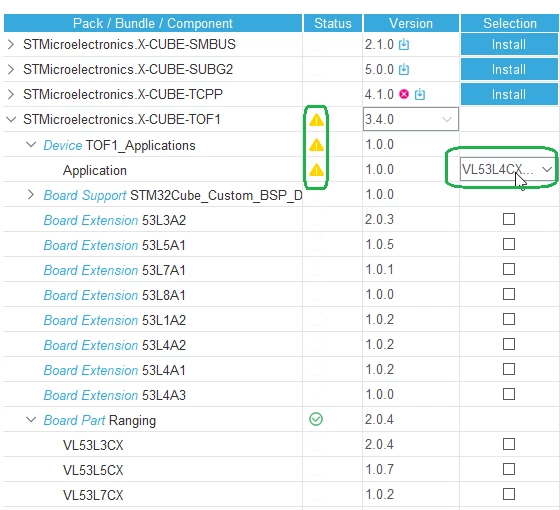The height and width of the screenshot is (510, 560).
Task: Click the download icon beside version 4.1.0
Action: click(x=420, y=94)
